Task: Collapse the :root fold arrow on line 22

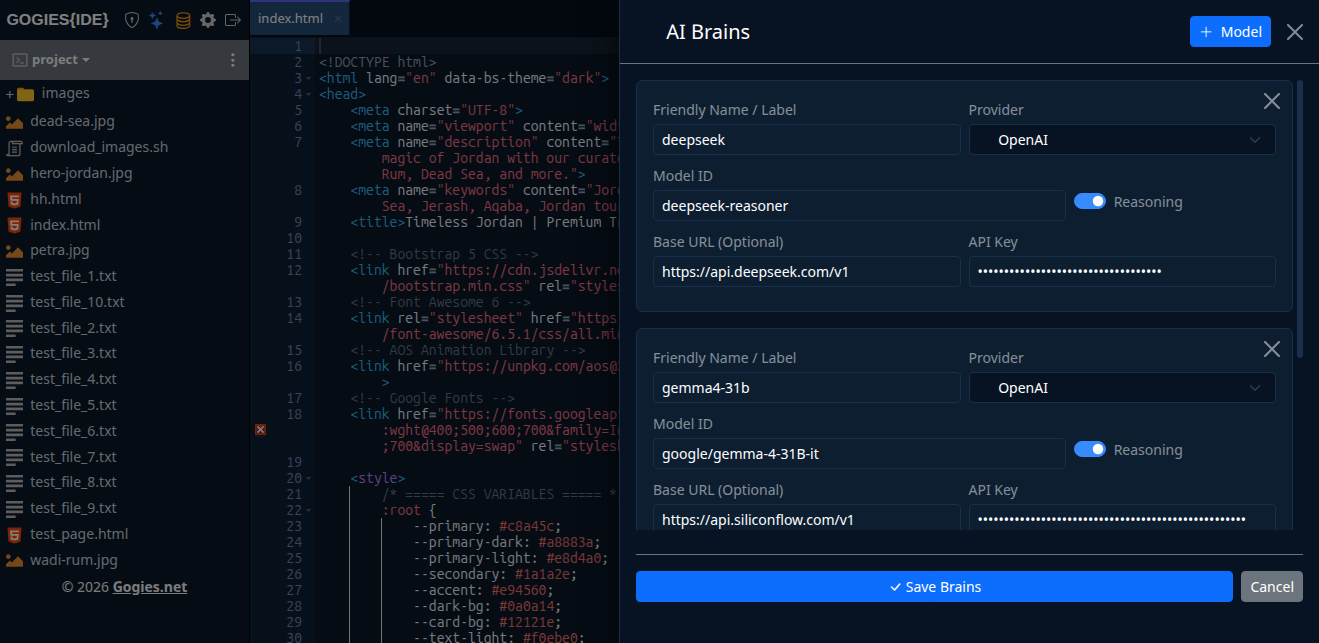Action: pyautogui.click(x=311, y=510)
